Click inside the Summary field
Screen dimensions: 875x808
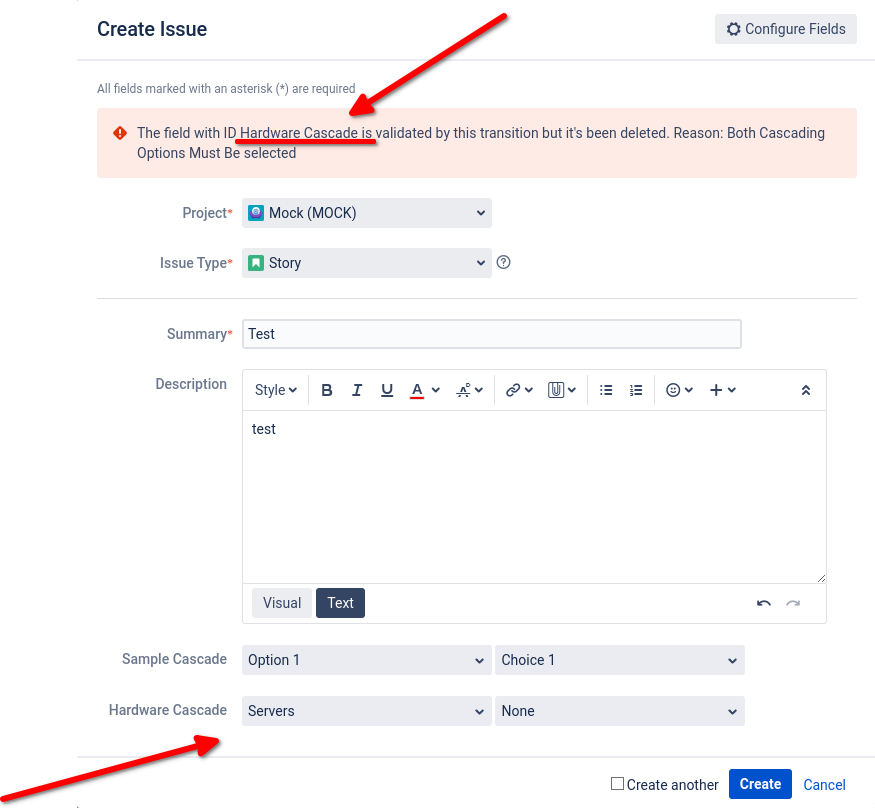[490, 333]
